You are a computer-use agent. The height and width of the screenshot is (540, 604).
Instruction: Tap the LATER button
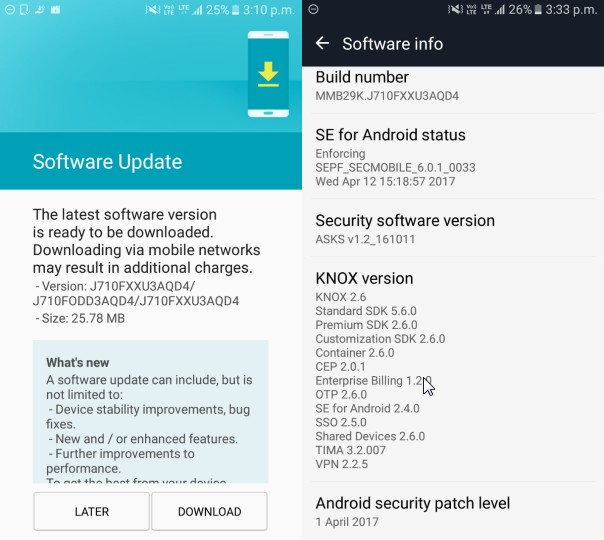coord(91,511)
